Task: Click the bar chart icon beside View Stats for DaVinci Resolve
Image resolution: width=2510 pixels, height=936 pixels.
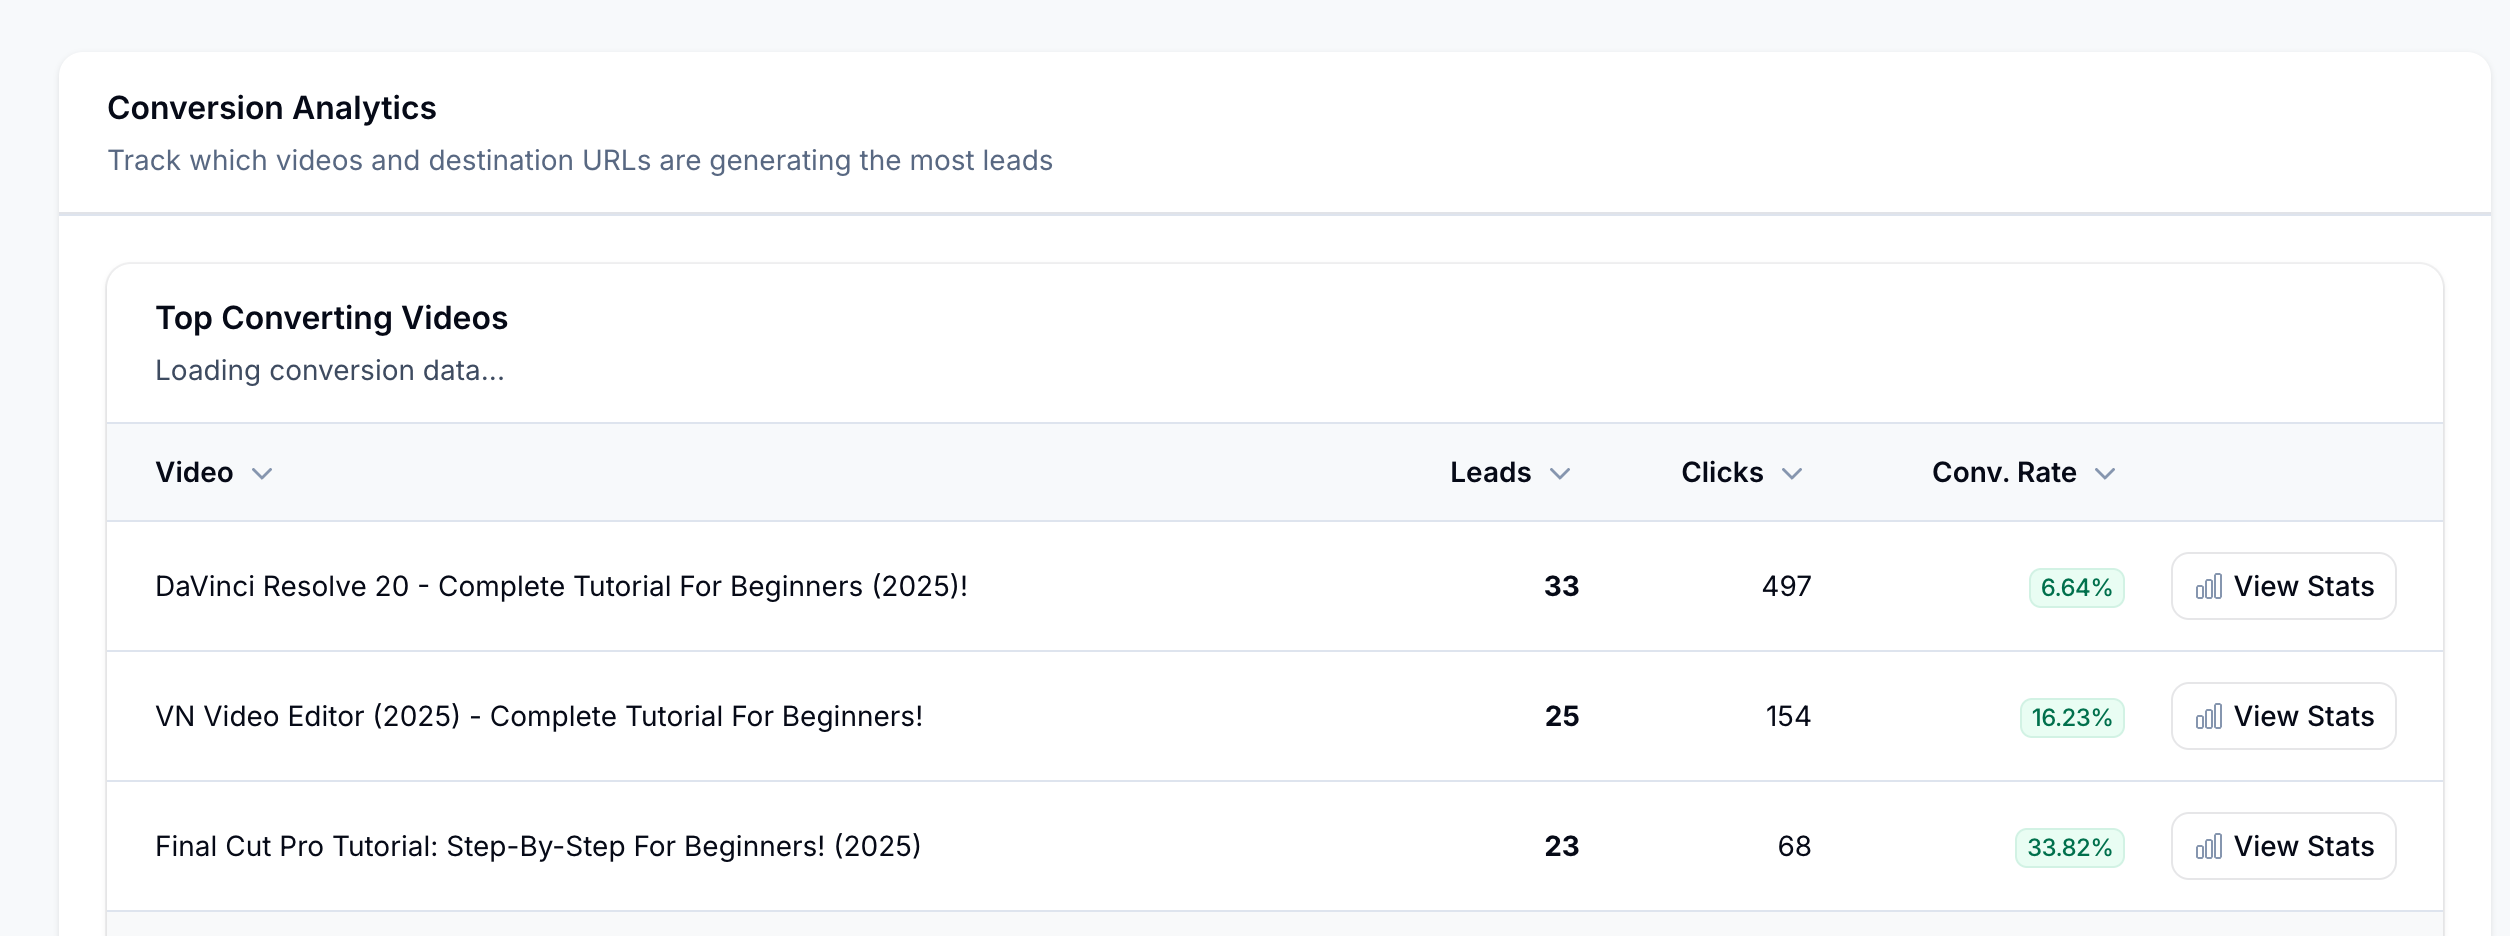Action: click(x=2210, y=586)
